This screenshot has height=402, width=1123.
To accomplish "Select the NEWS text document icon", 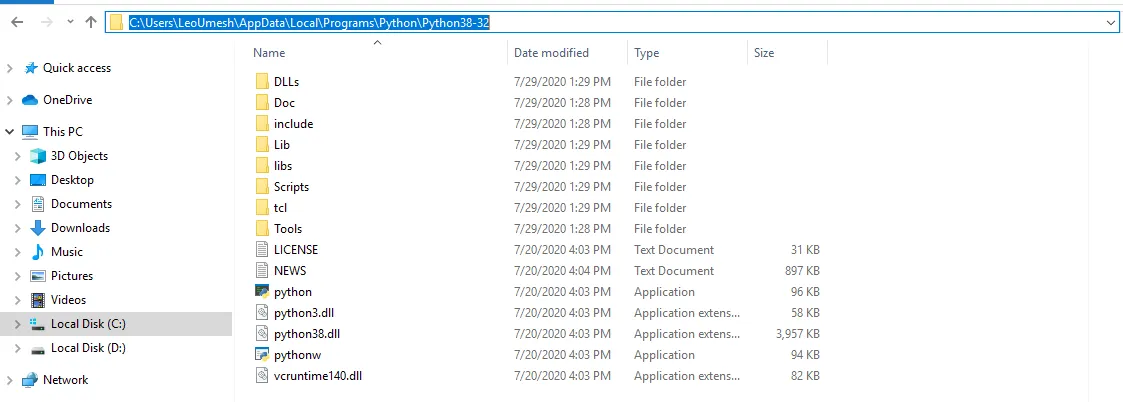I will tap(261, 271).
